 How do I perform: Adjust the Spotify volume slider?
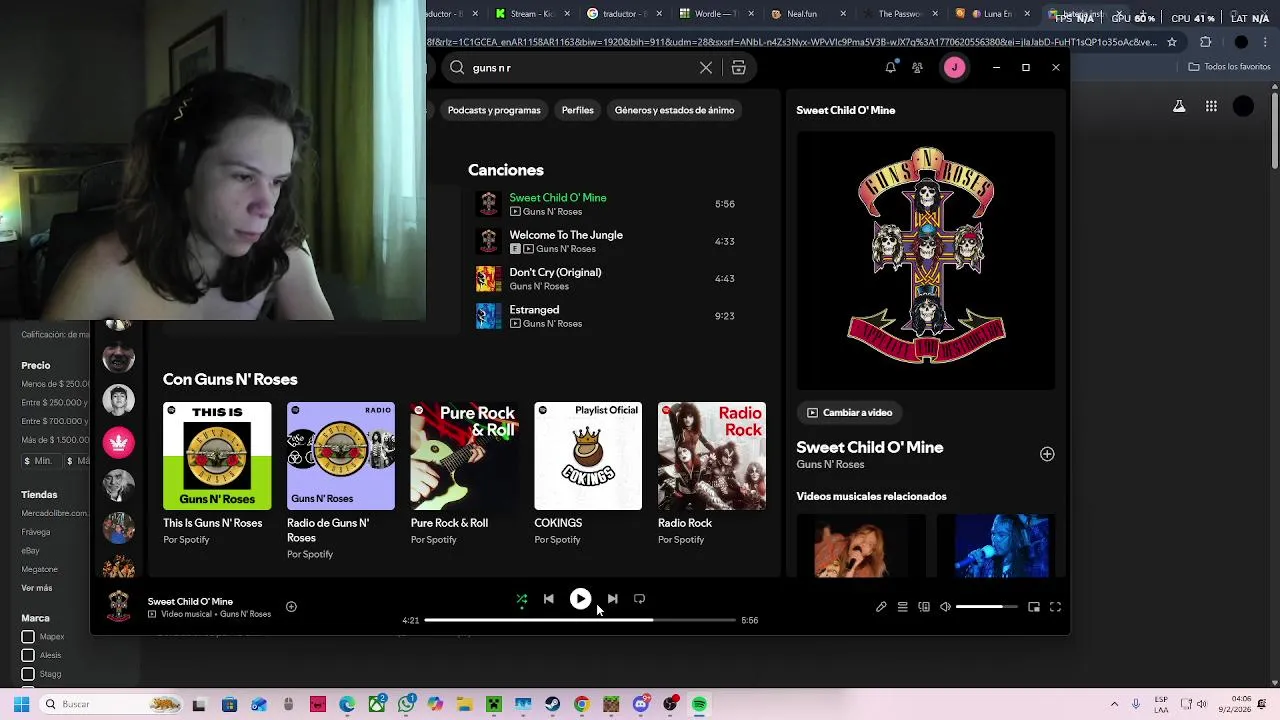[986, 607]
